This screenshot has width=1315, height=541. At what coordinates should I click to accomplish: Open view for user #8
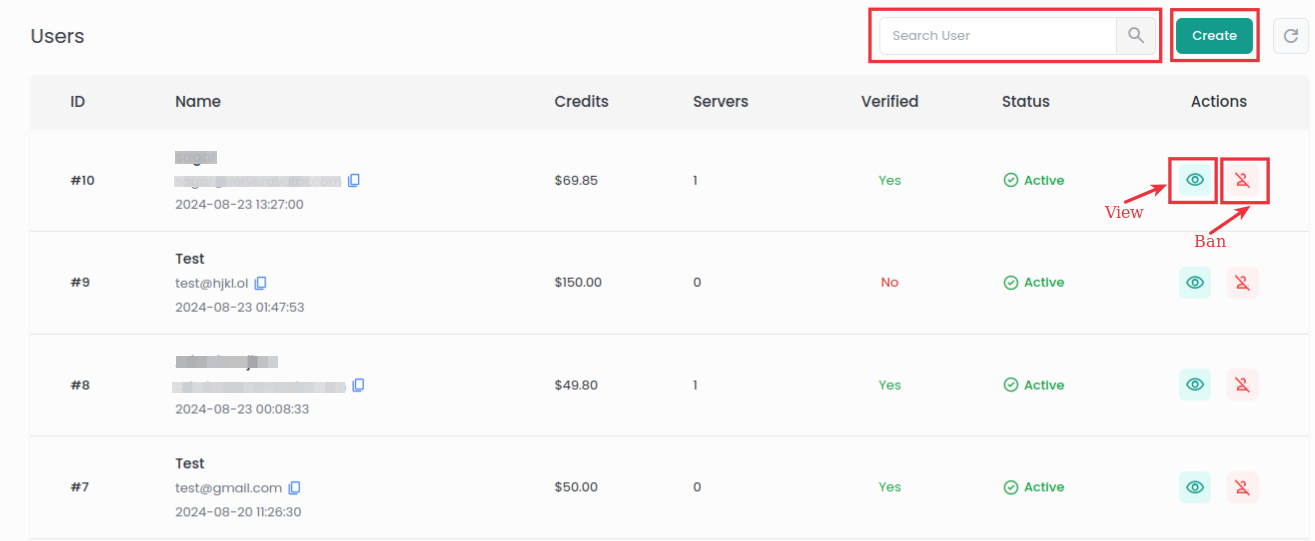1194,385
